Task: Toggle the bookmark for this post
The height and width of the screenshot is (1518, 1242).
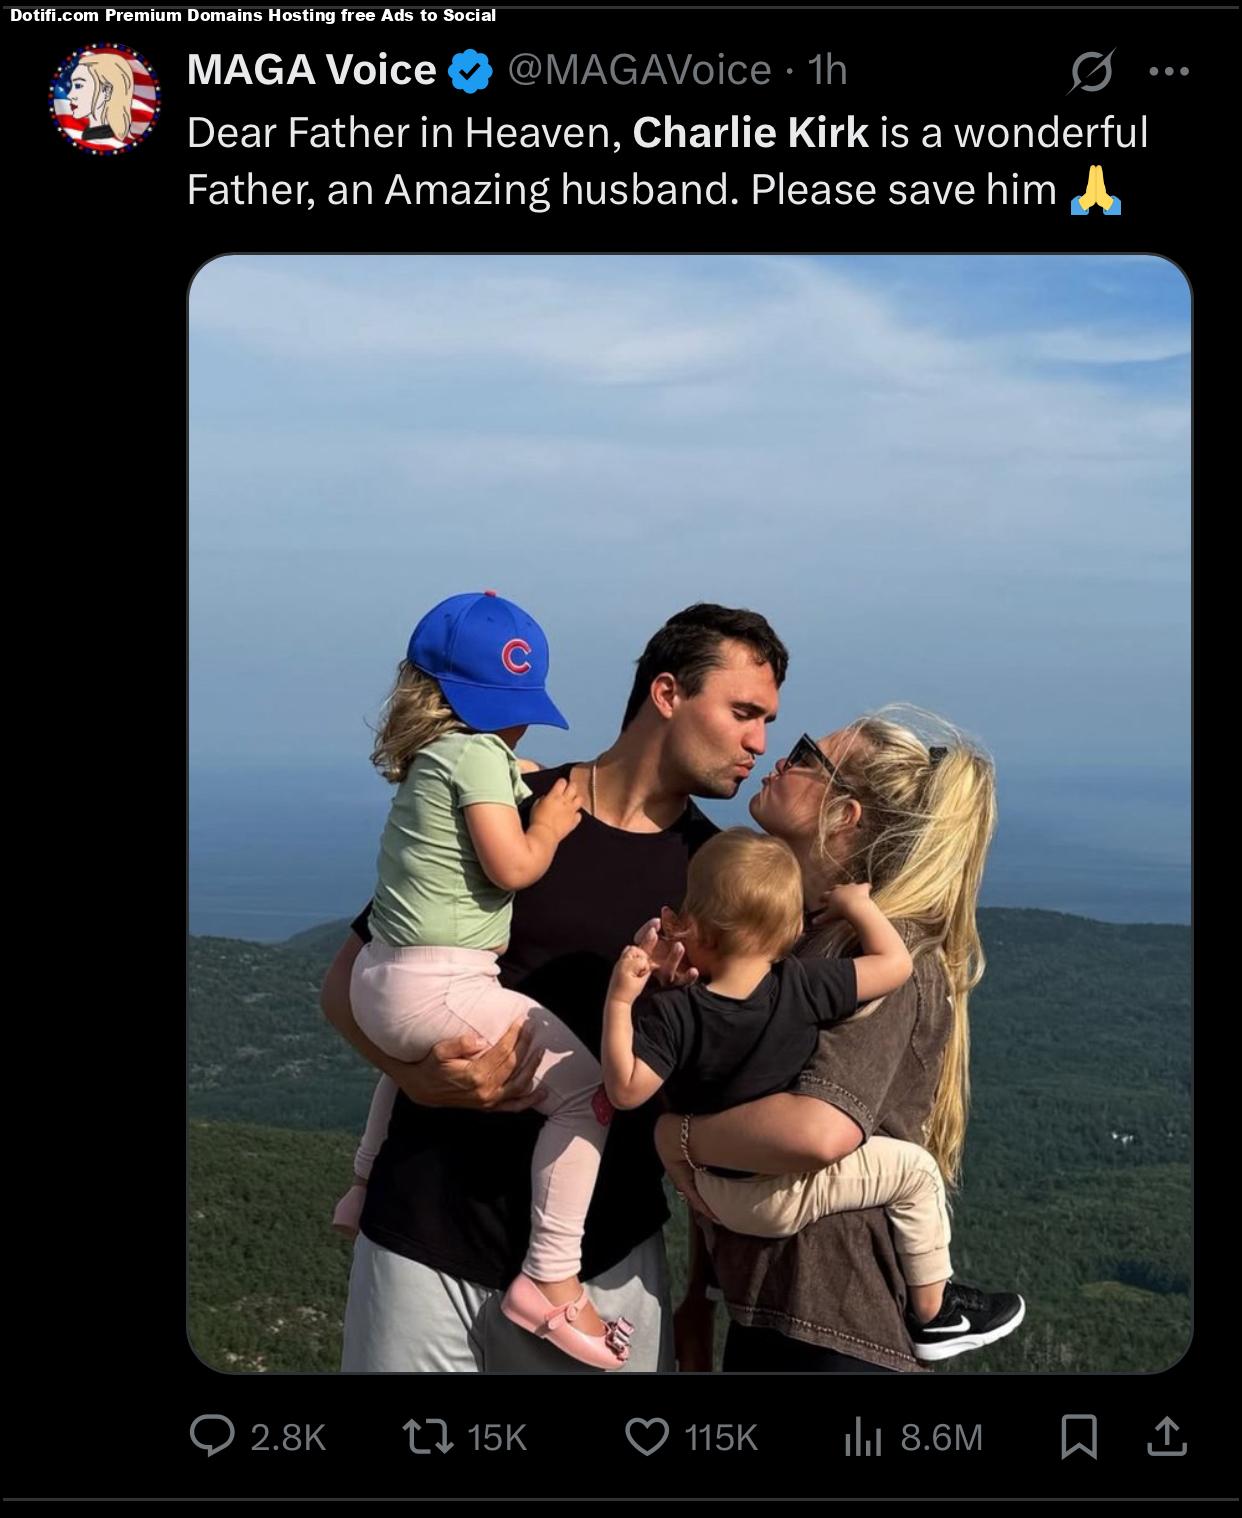Action: 1079,1436
